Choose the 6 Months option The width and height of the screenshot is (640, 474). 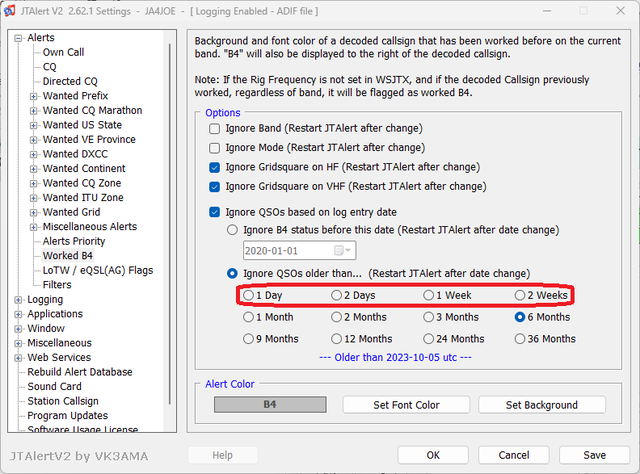pyautogui.click(x=520, y=317)
